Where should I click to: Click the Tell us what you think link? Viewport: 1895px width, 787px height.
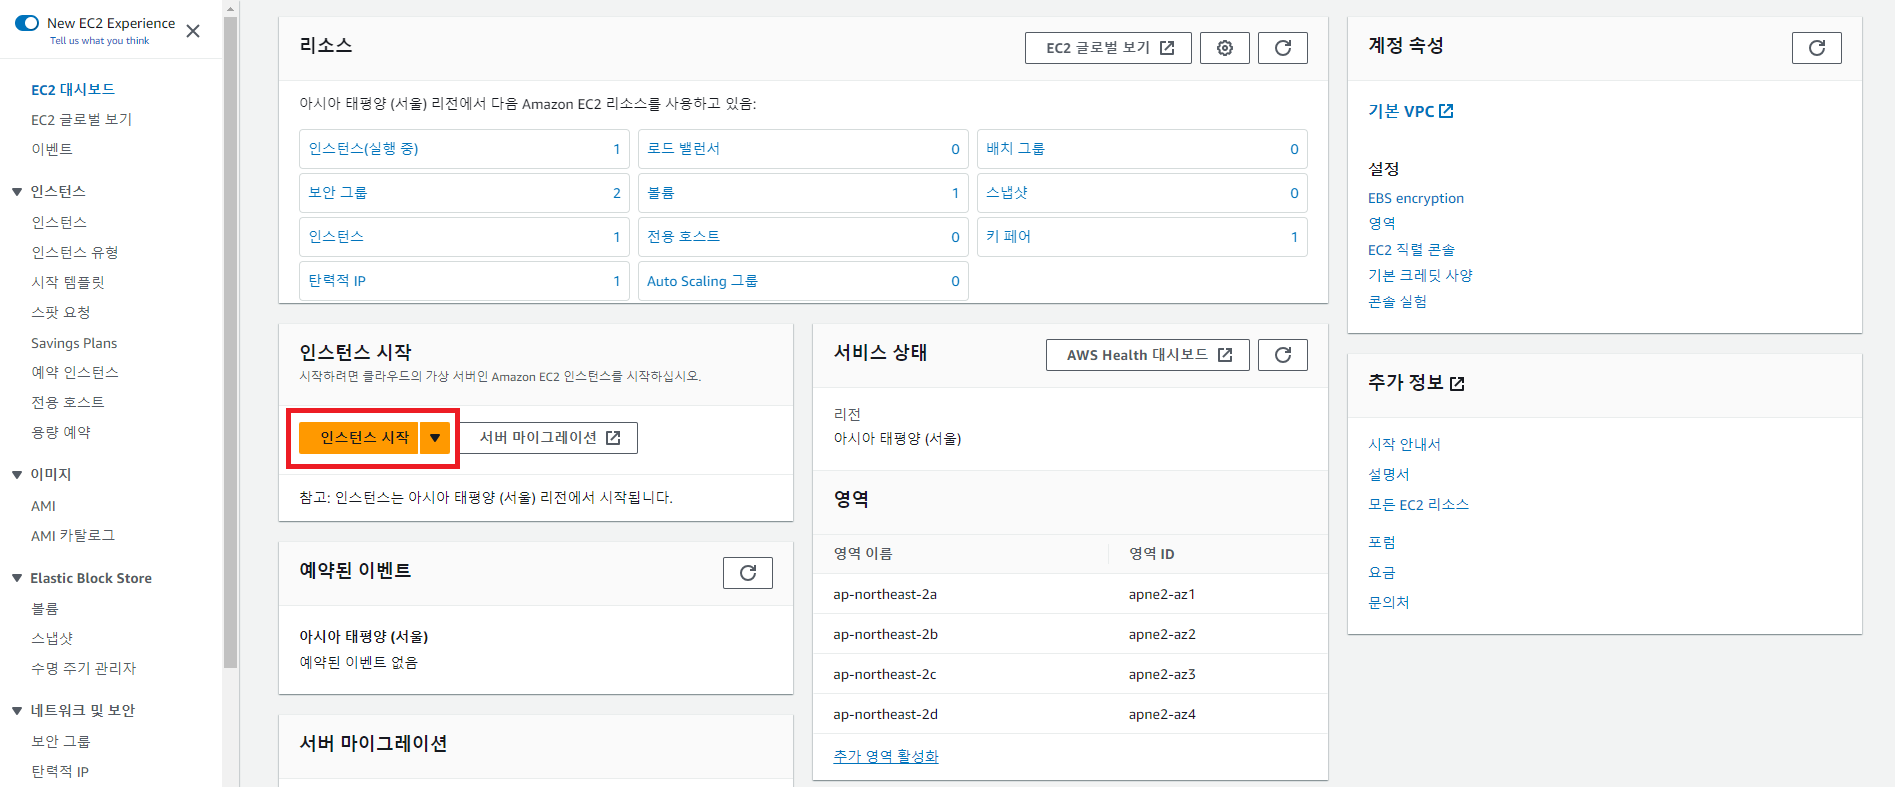click(x=99, y=41)
